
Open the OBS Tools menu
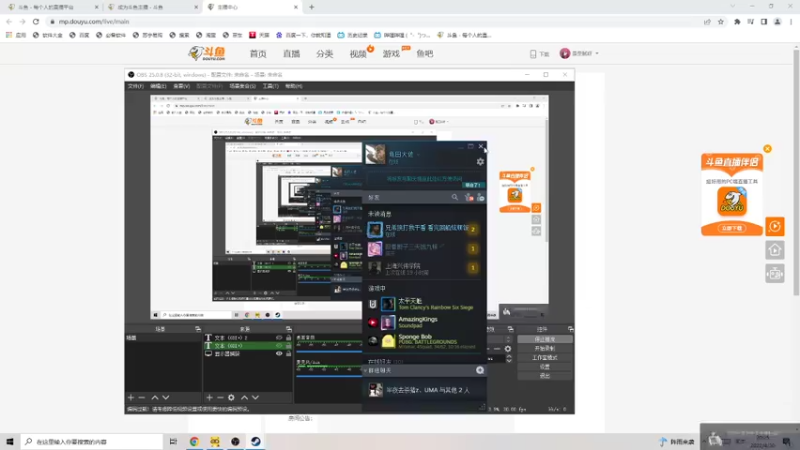270,86
